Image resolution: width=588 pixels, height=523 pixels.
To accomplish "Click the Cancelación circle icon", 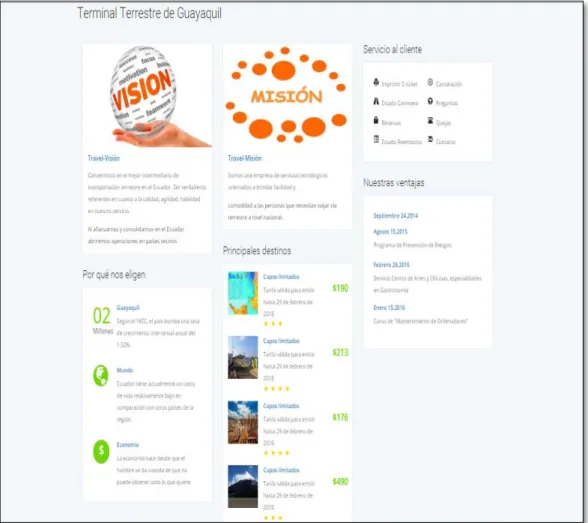I will point(430,82).
